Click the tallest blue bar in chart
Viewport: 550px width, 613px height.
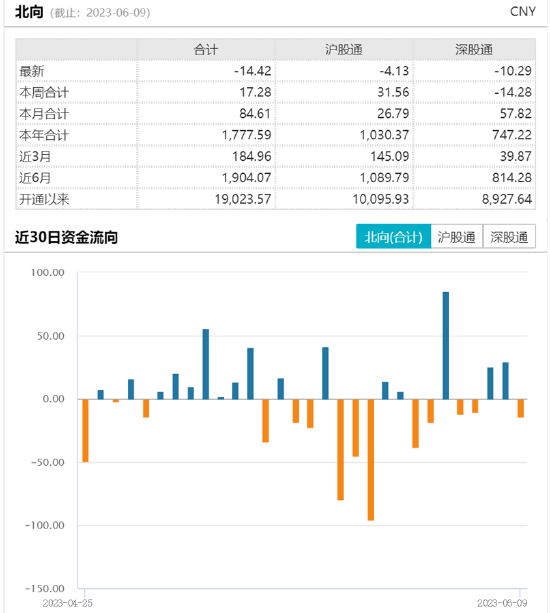[x=446, y=346]
